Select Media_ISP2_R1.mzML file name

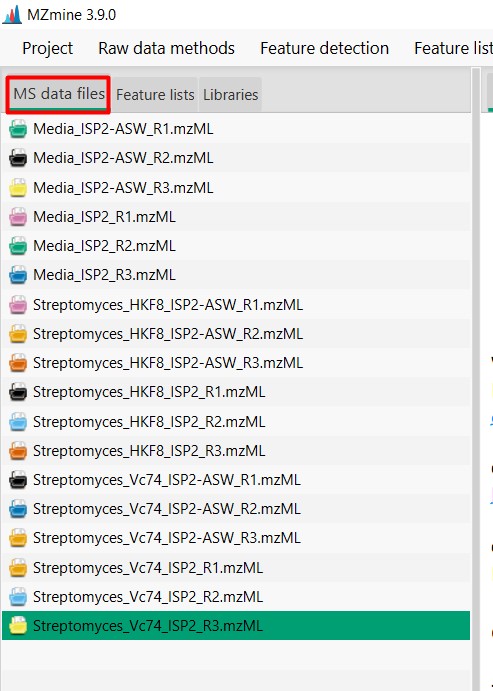coord(104,217)
